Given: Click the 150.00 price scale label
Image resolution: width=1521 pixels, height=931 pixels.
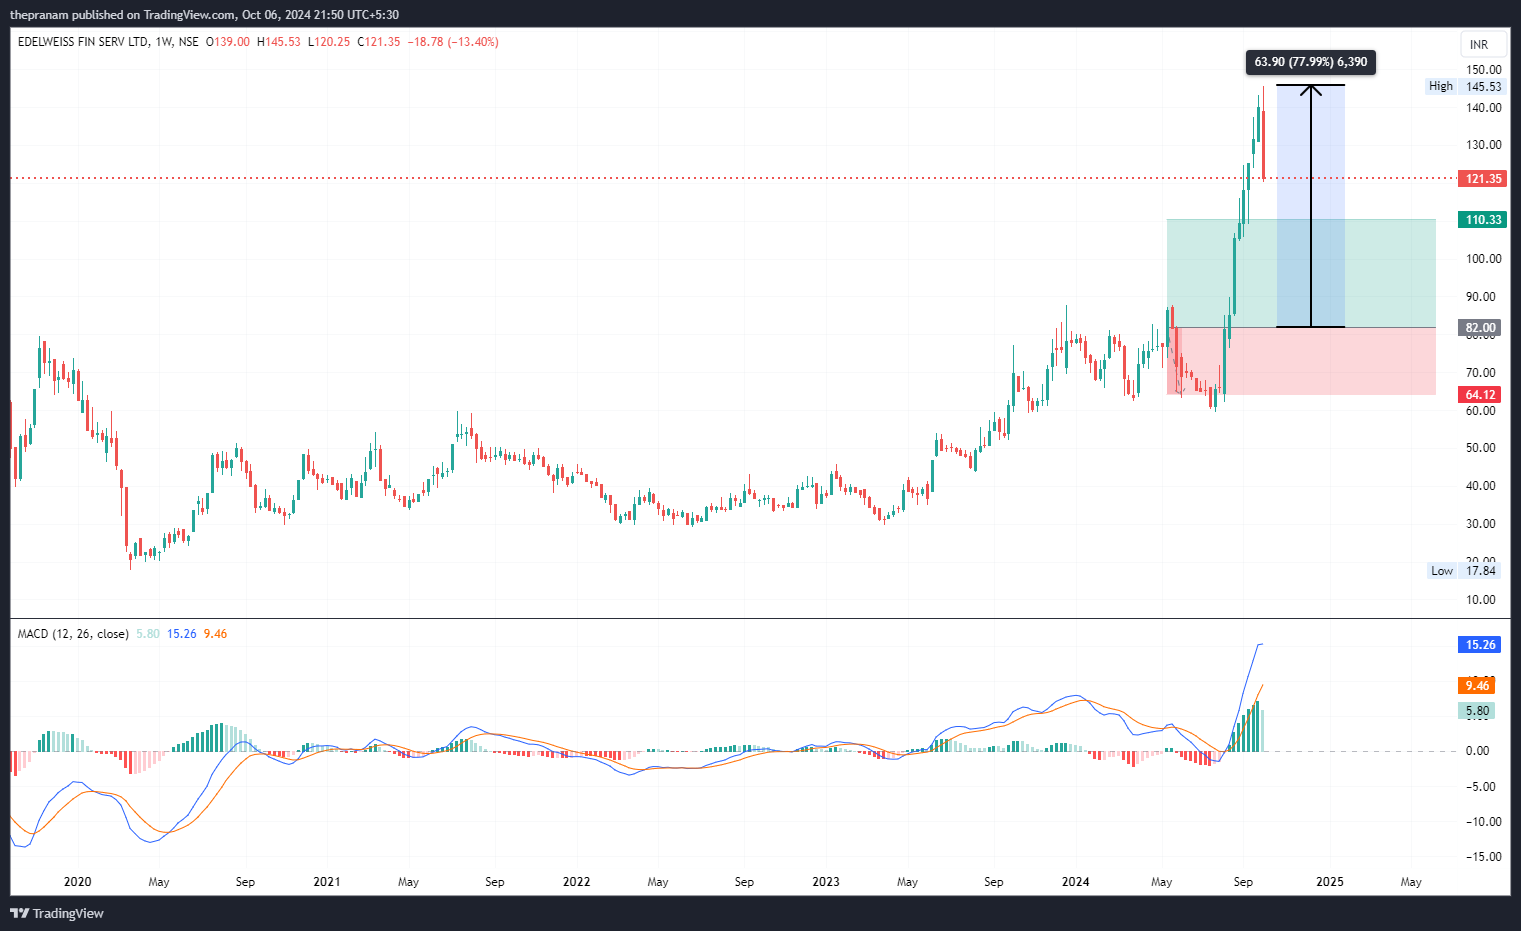Looking at the screenshot, I should click(1484, 70).
